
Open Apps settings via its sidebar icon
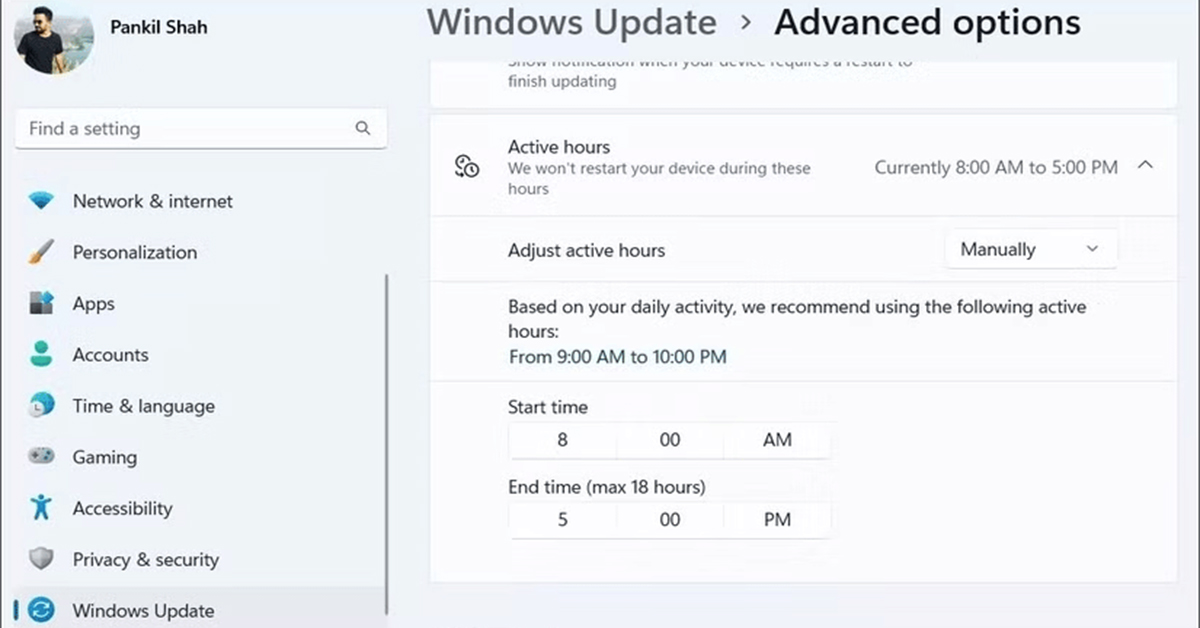[42, 303]
